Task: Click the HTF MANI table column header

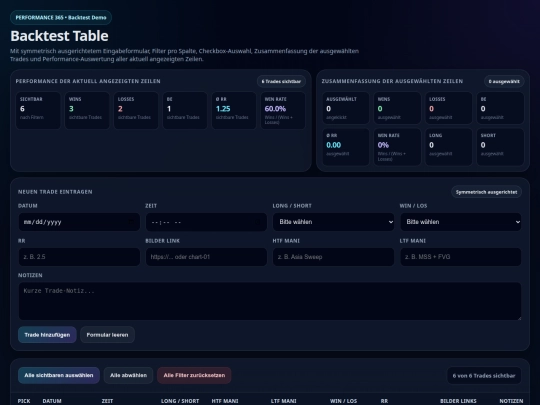Action: point(225,401)
